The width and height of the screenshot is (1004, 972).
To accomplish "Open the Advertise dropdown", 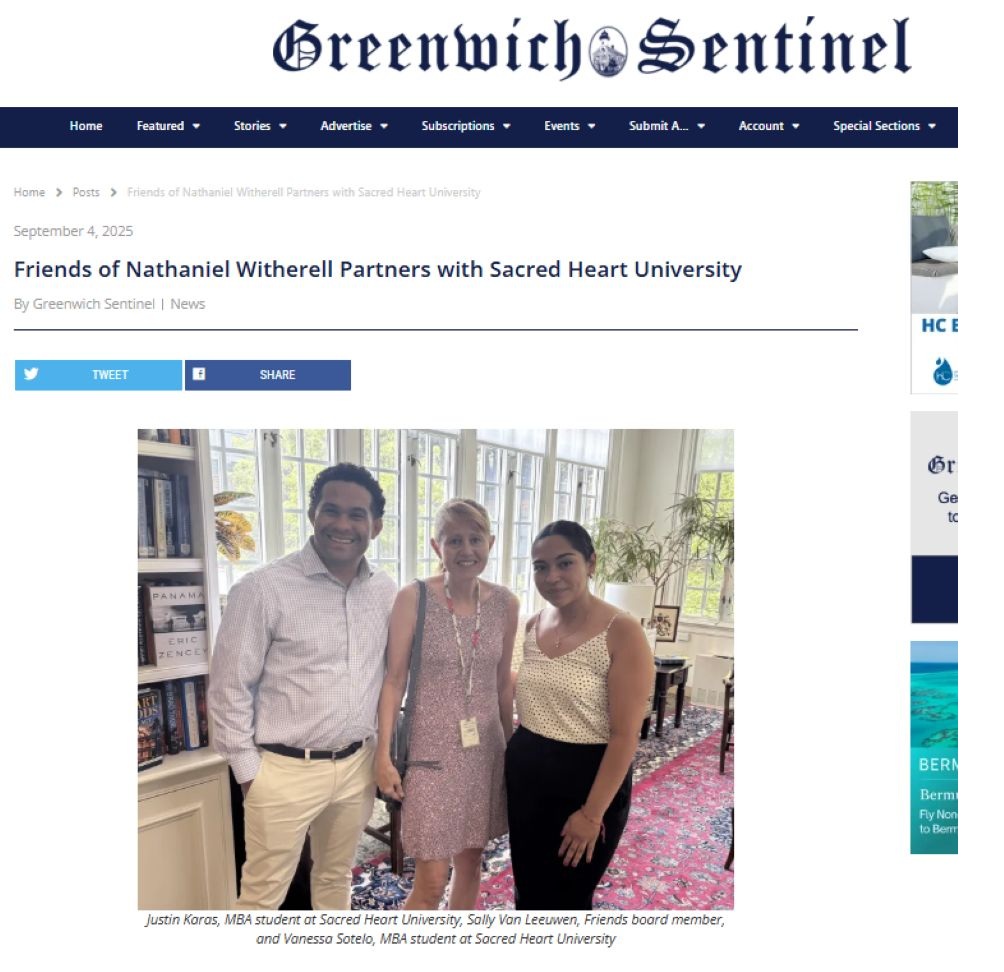I will [354, 126].
